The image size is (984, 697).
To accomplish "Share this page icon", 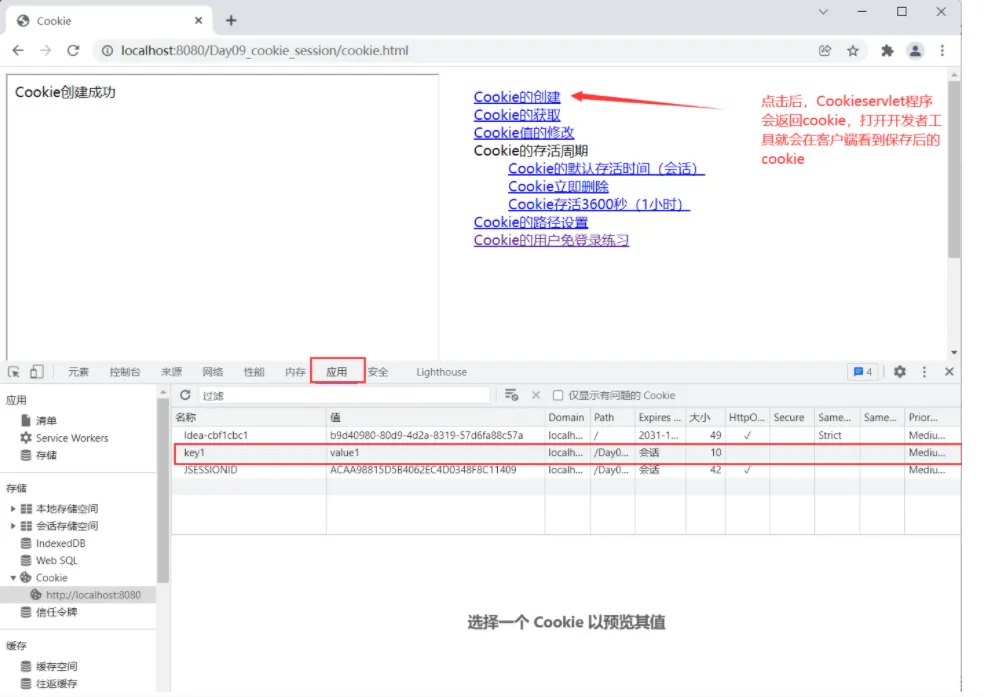I will [825, 51].
